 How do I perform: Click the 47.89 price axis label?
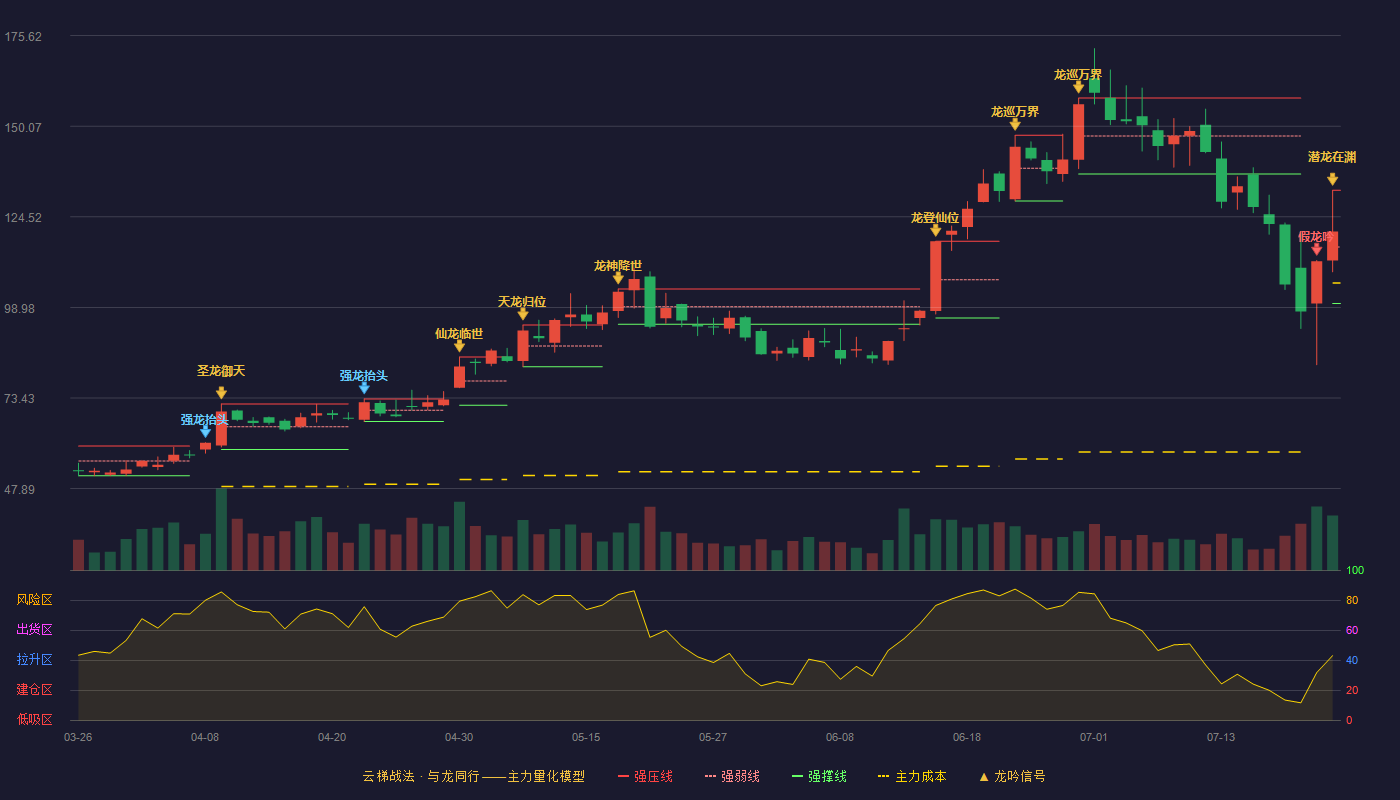click(20, 490)
